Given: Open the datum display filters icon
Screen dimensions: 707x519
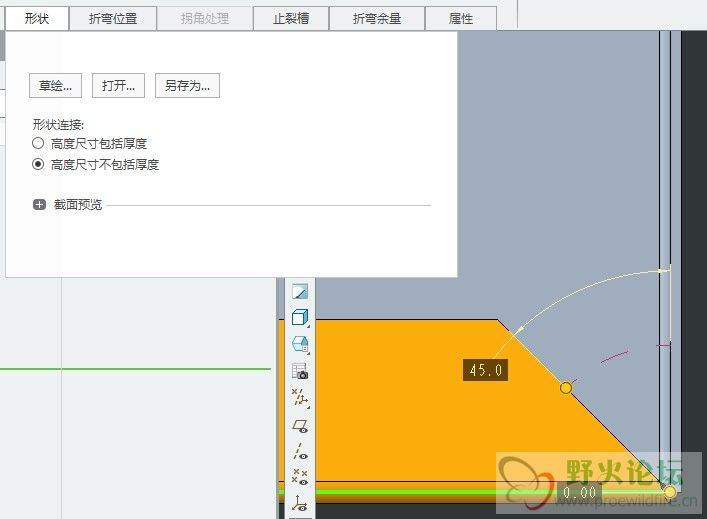Looking at the screenshot, I should 300,398.
